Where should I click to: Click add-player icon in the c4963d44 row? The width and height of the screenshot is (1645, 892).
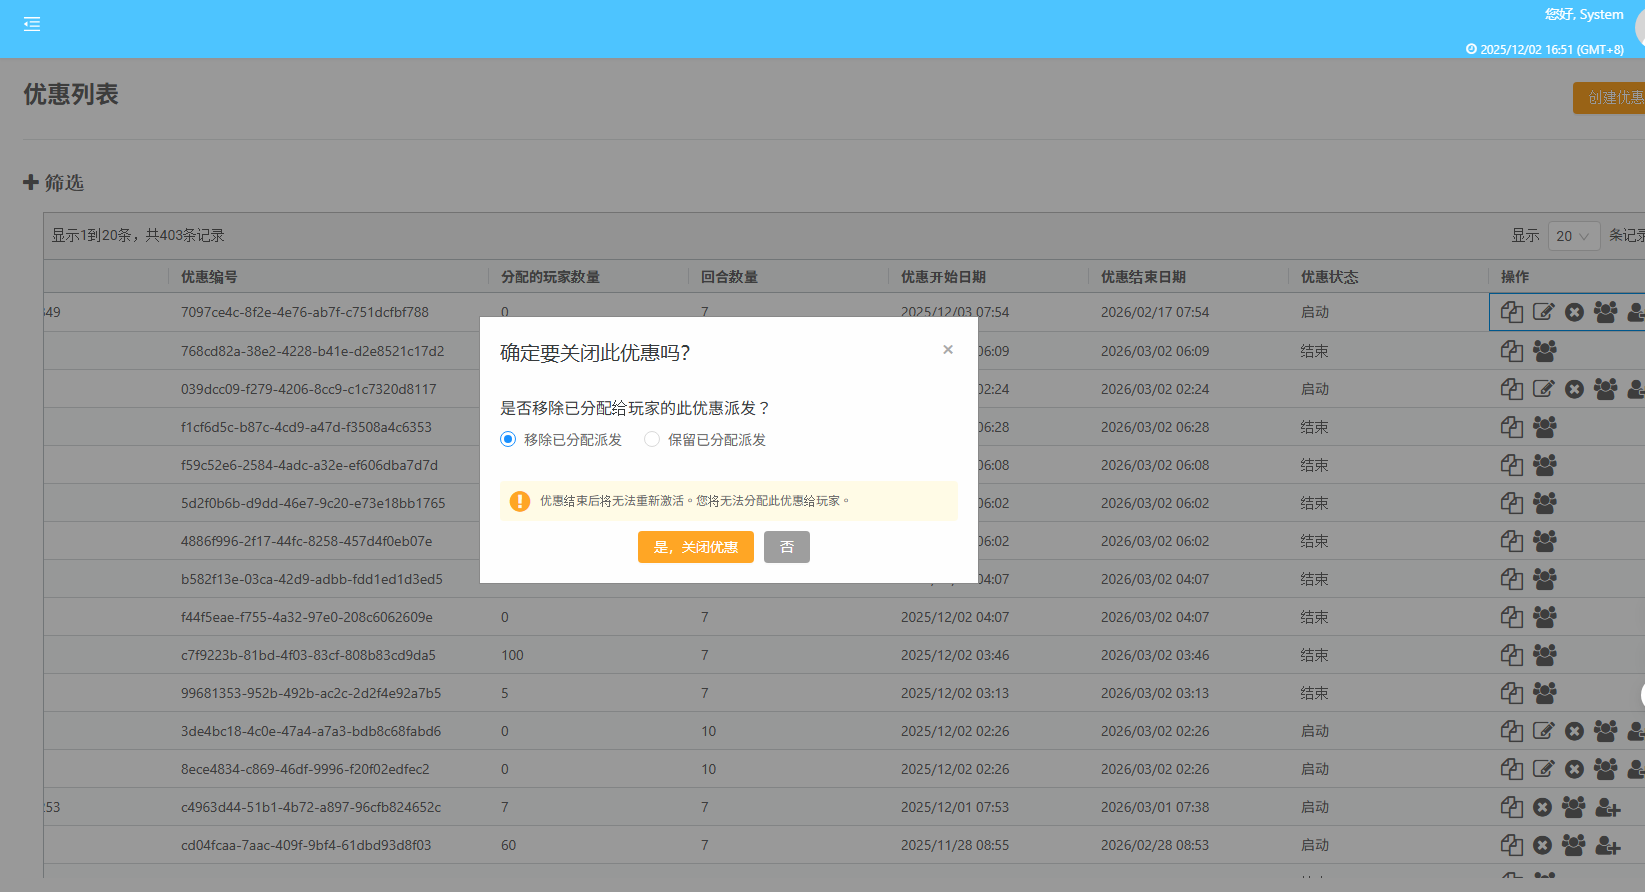[1607, 807]
